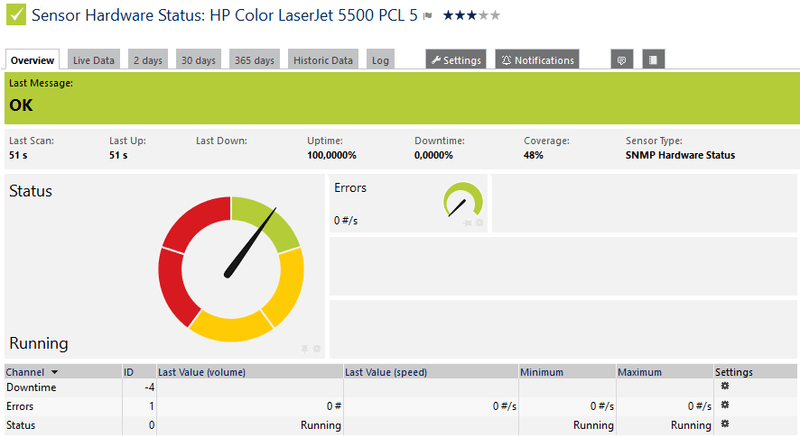Viewport: 800px width, 437px height.
Task: Select the Downtime channel row name
Action: (x=31, y=388)
